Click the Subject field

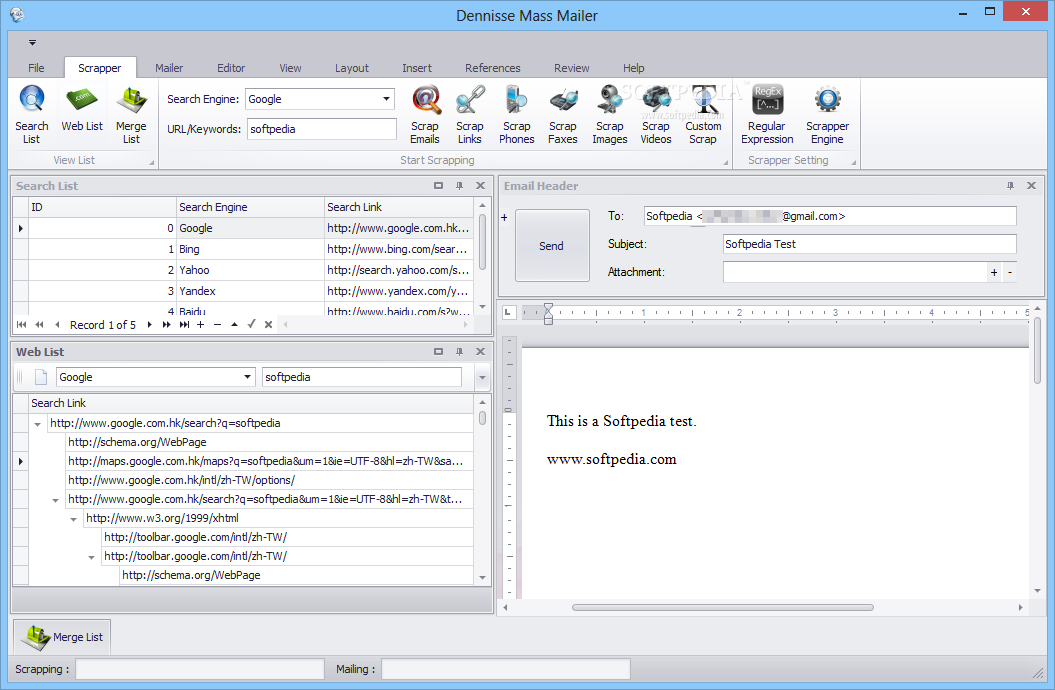coord(869,244)
